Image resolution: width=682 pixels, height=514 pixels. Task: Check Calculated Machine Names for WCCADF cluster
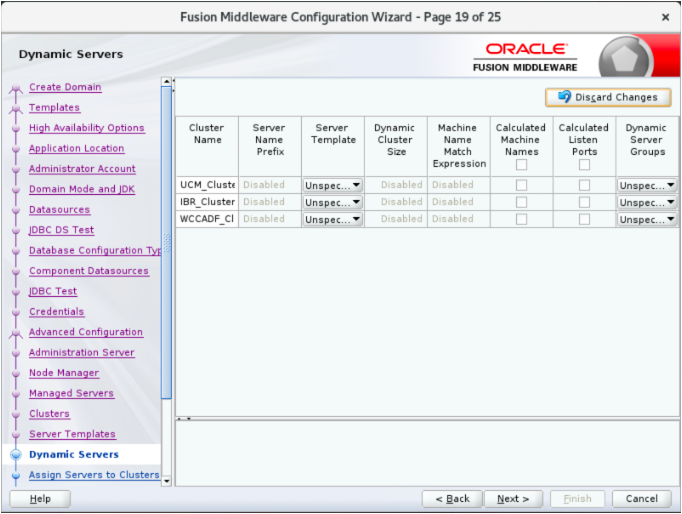click(521, 219)
